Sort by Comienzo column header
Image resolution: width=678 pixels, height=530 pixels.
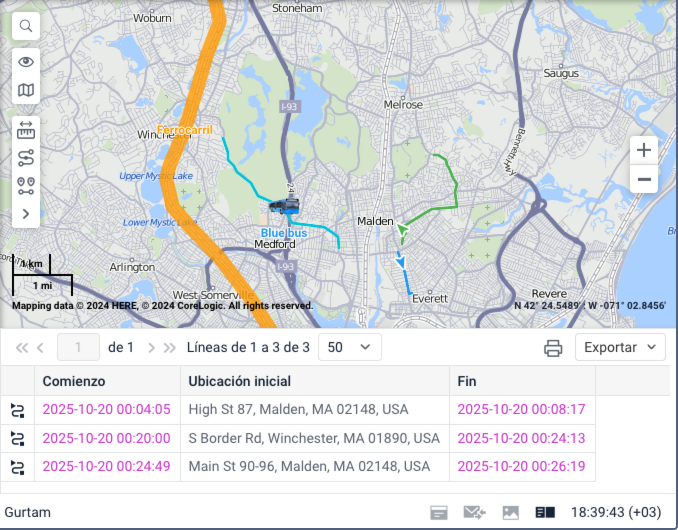73,381
